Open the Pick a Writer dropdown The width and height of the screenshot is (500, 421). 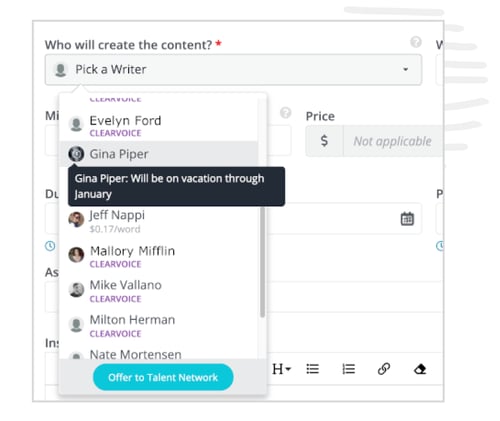[233, 70]
